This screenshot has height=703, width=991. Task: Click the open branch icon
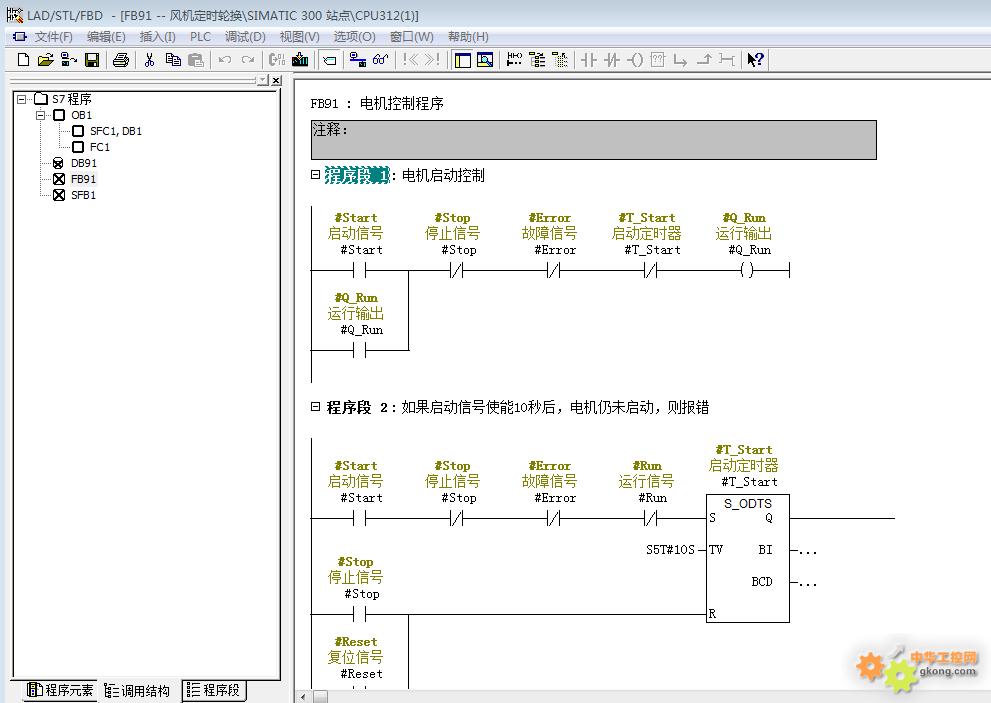pyautogui.click(x=681, y=60)
